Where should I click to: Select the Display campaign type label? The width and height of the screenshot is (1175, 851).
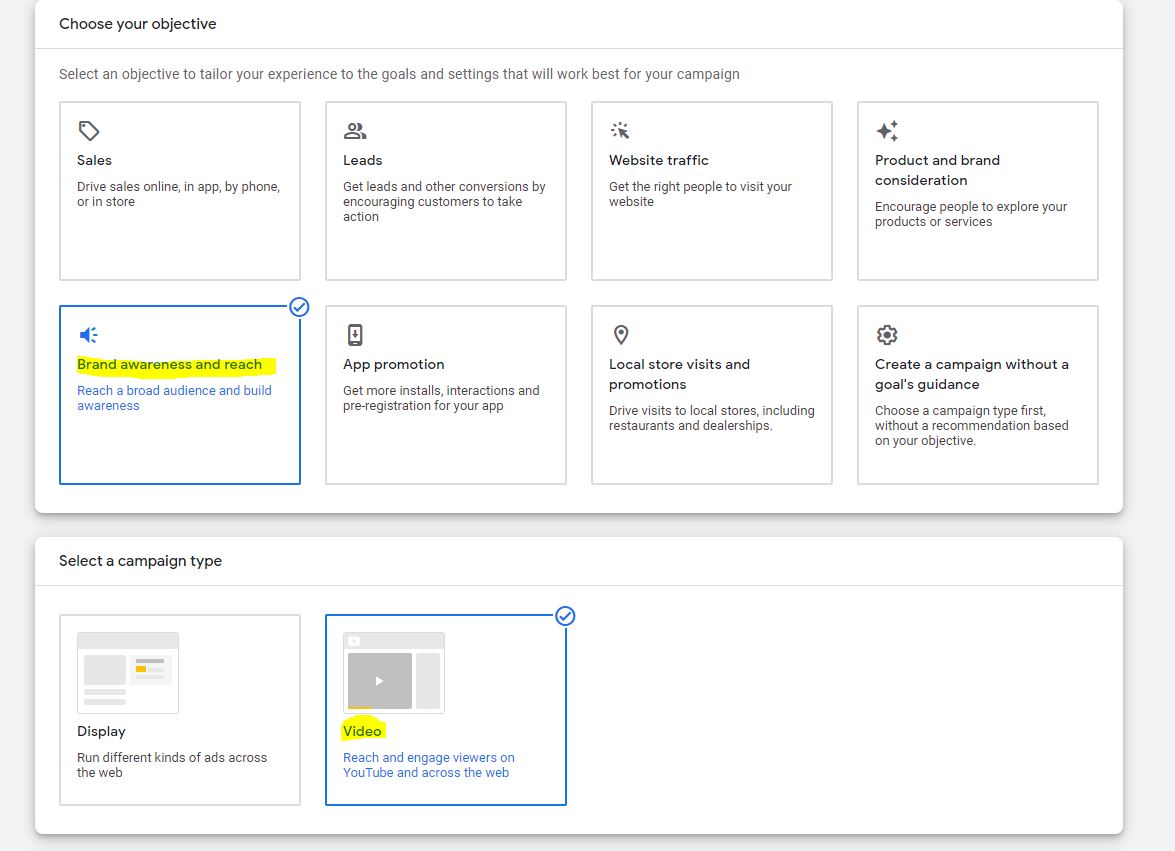click(x=101, y=731)
